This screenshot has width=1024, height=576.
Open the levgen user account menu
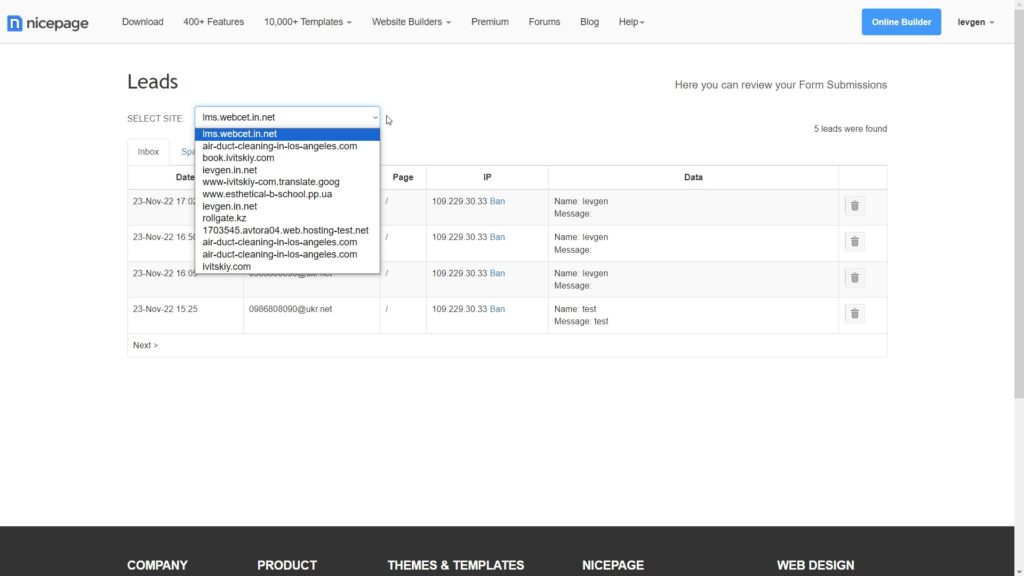pyautogui.click(x=975, y=22)
